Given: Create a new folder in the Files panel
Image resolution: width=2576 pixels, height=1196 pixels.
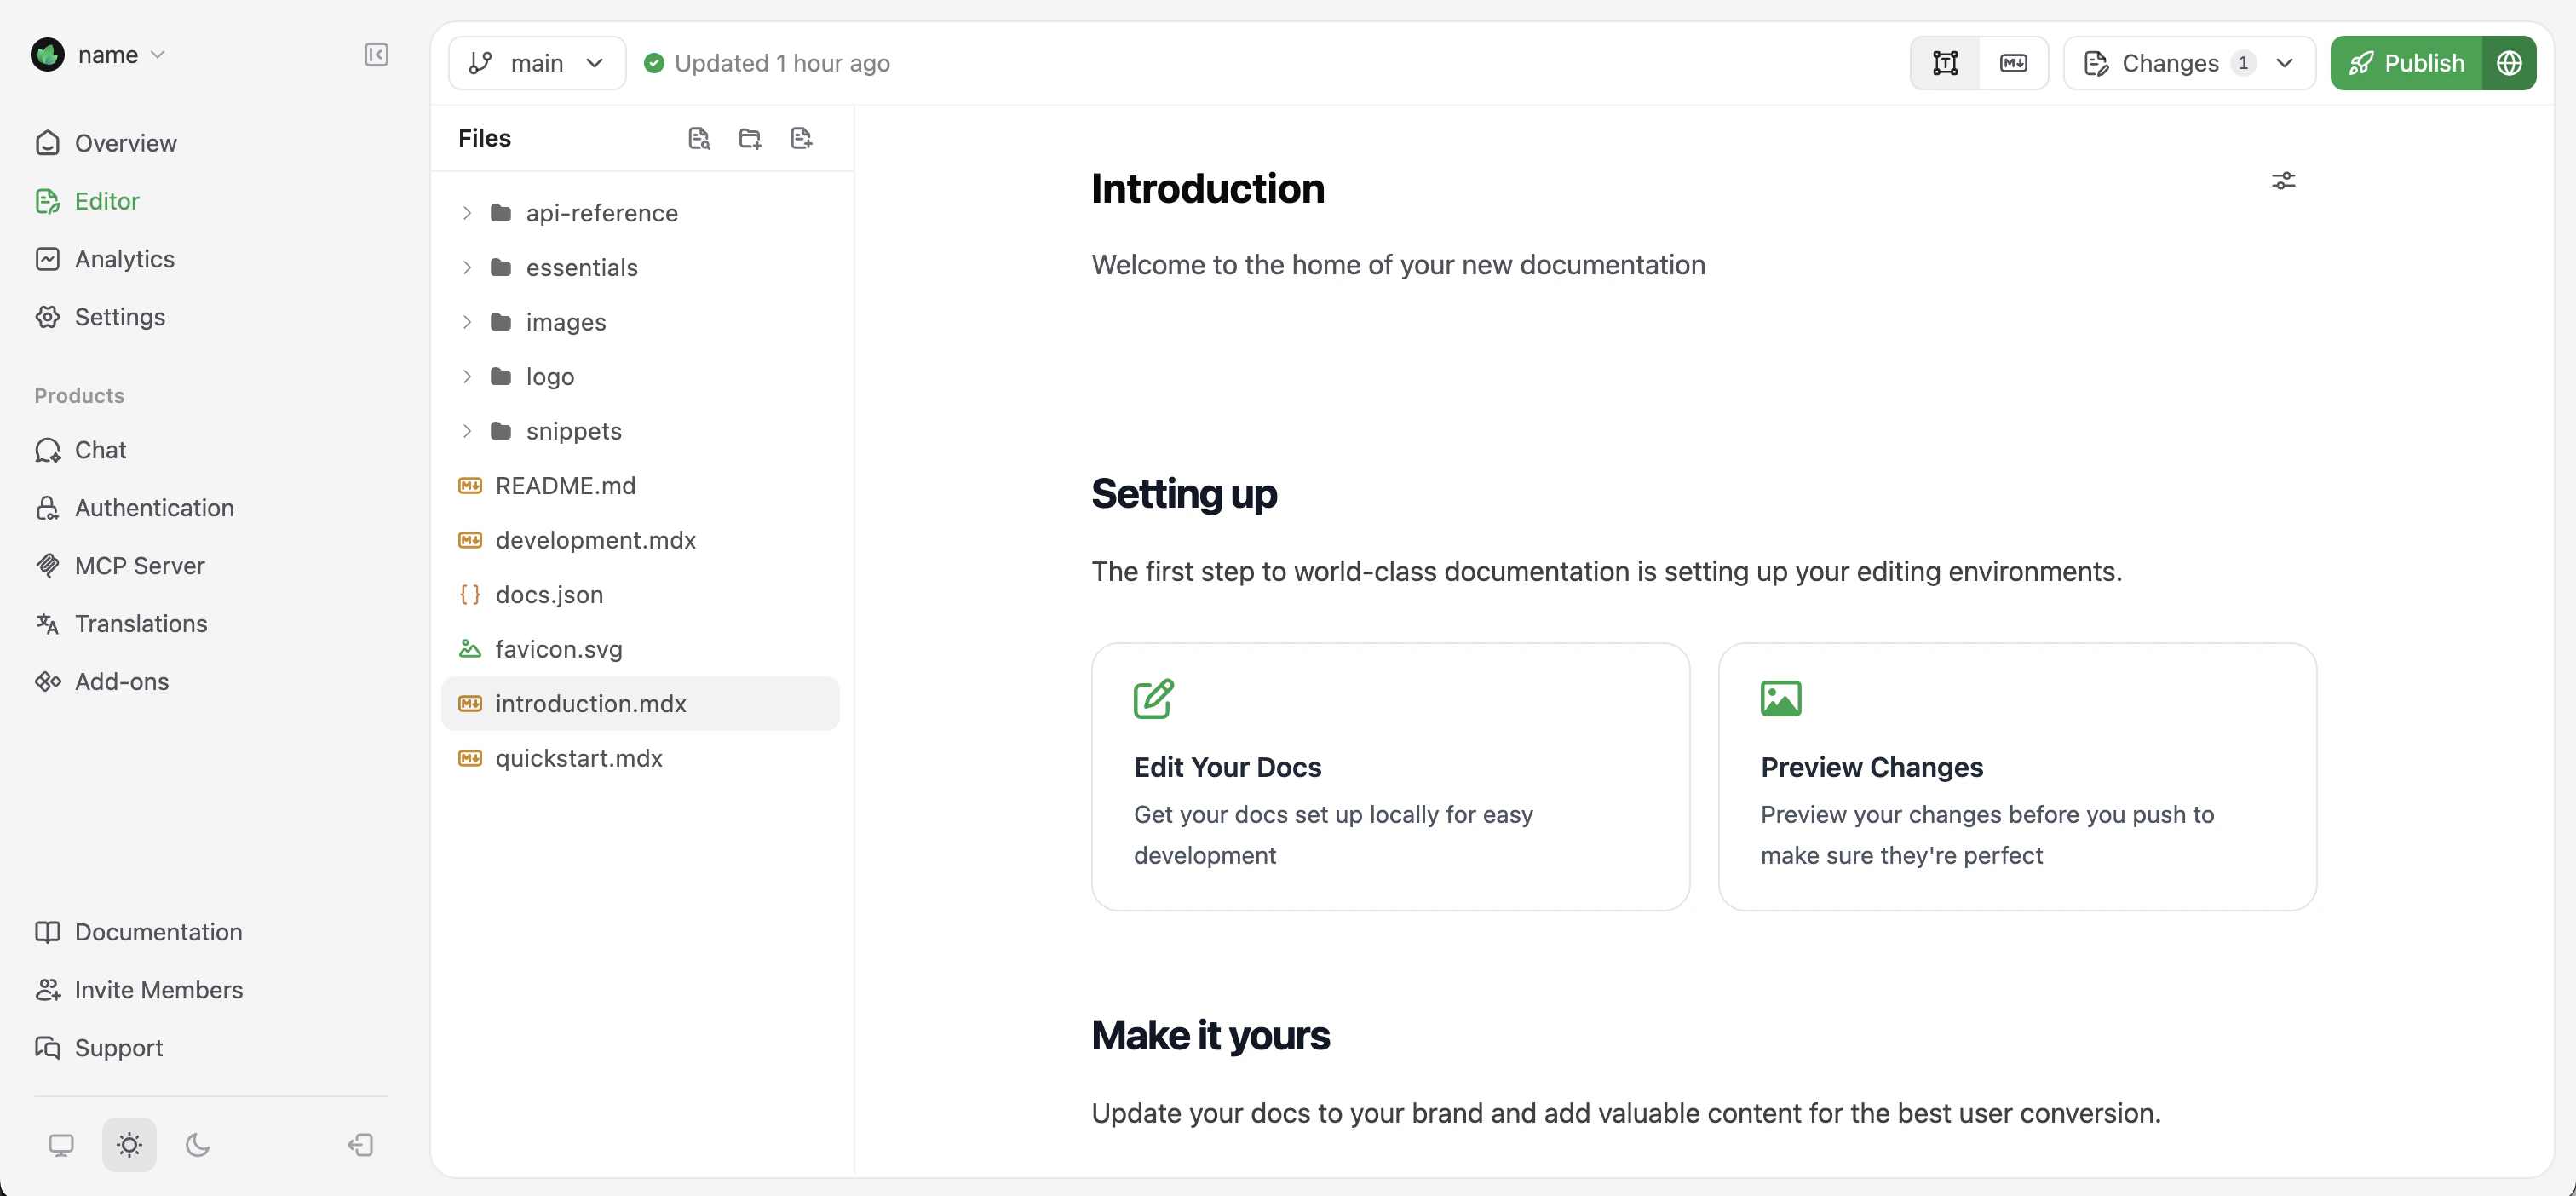Looking at the screenshot, I should click(750, 138).
